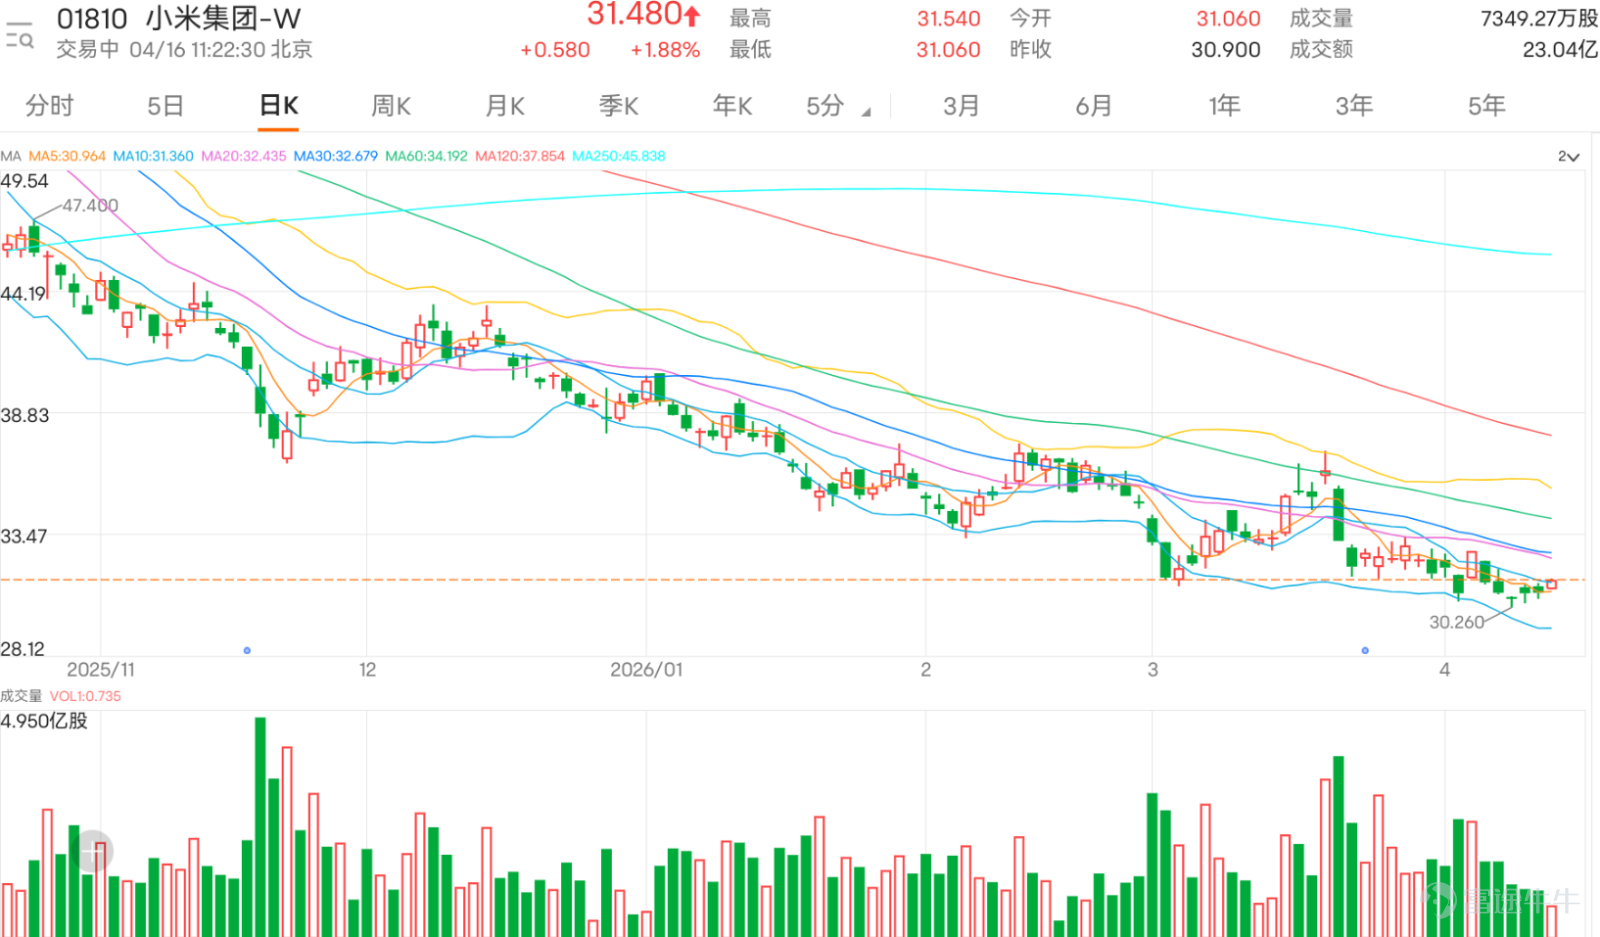
Task: Choose the 3年 range button
Action: point(1354,106)
